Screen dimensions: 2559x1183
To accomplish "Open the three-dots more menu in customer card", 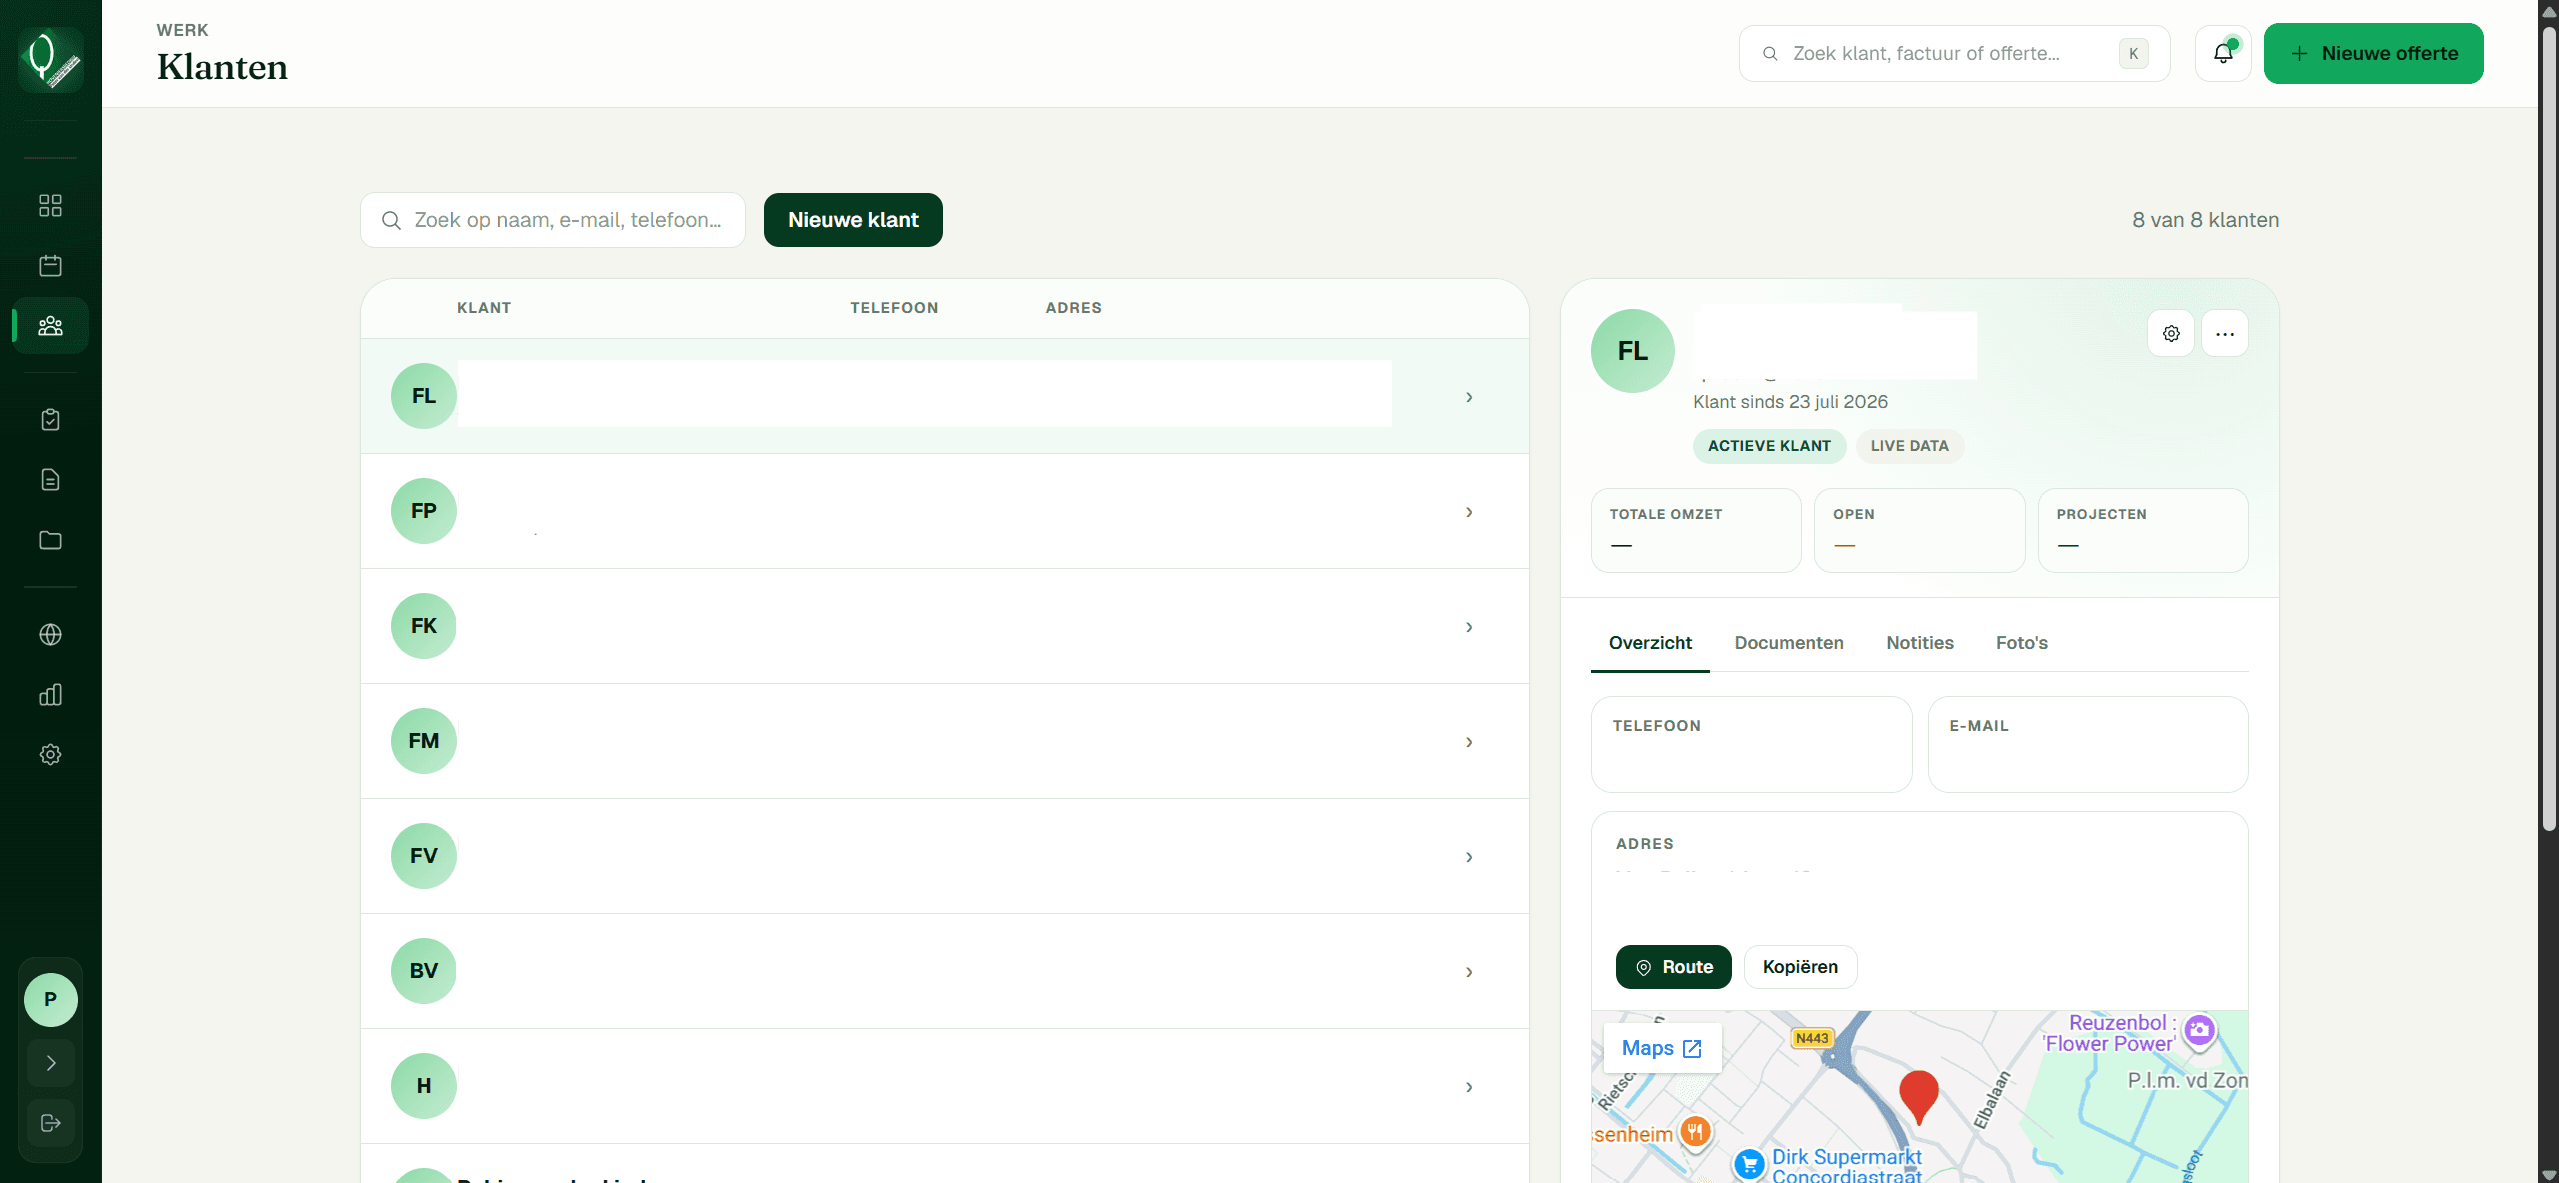I will (x=2225, y=334).
